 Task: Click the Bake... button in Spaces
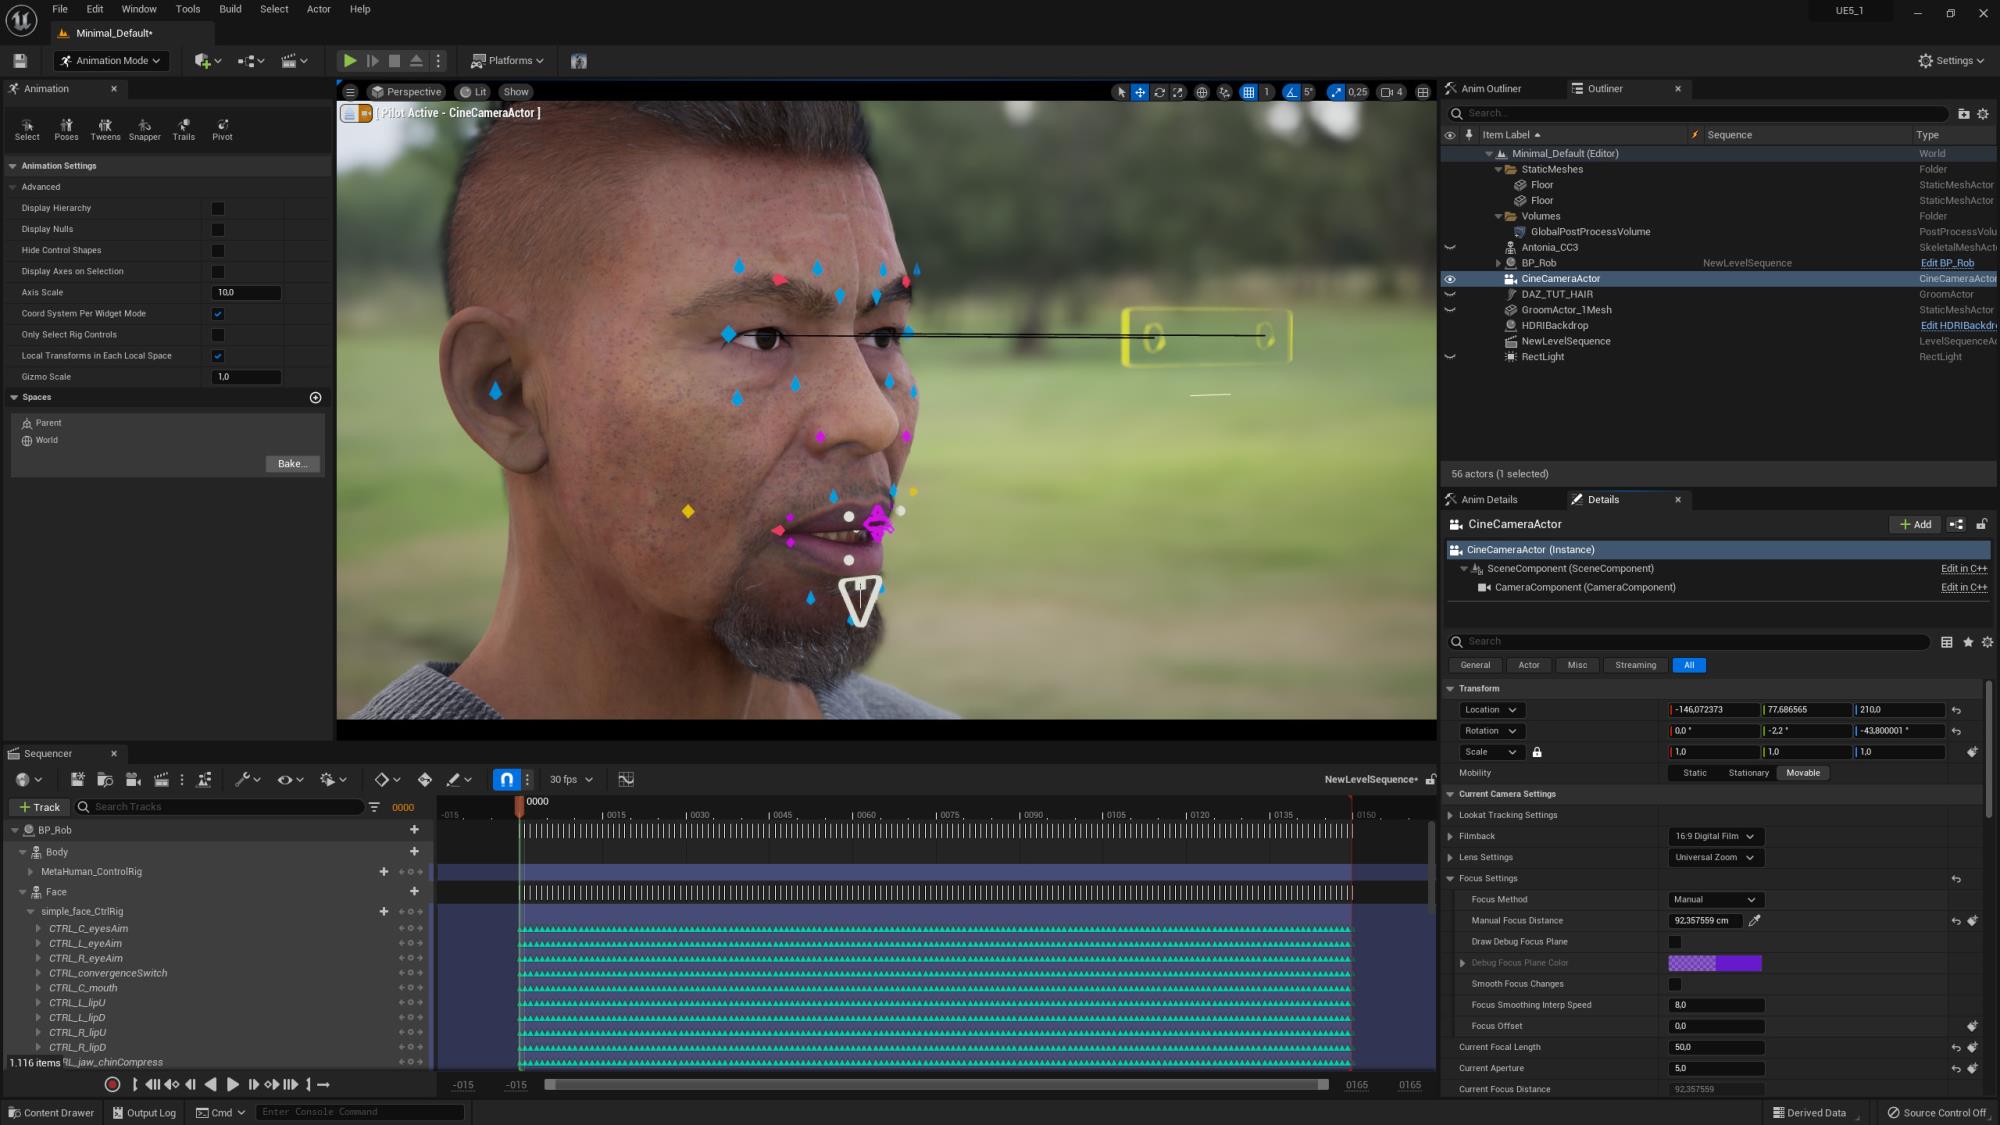coord(293,464)
